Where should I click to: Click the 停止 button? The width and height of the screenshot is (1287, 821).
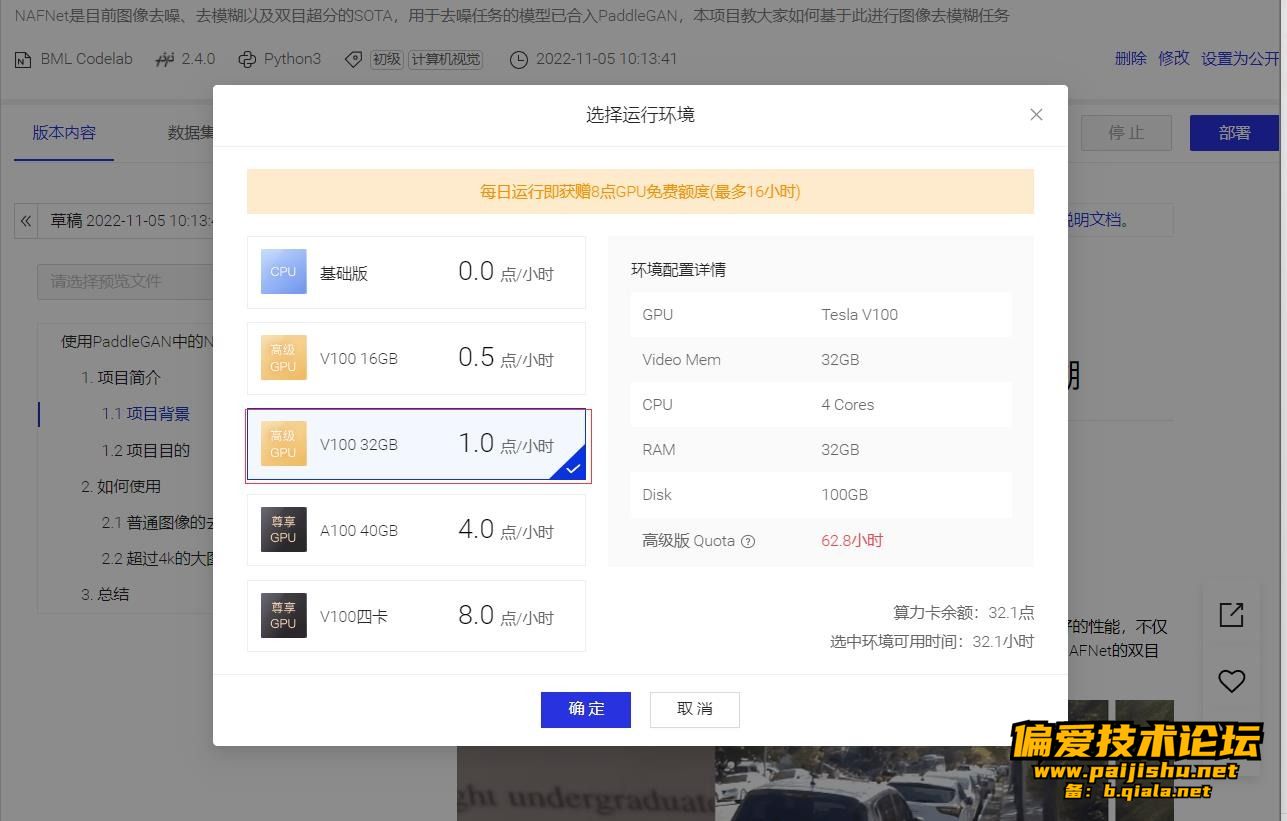click(1126, 133)
